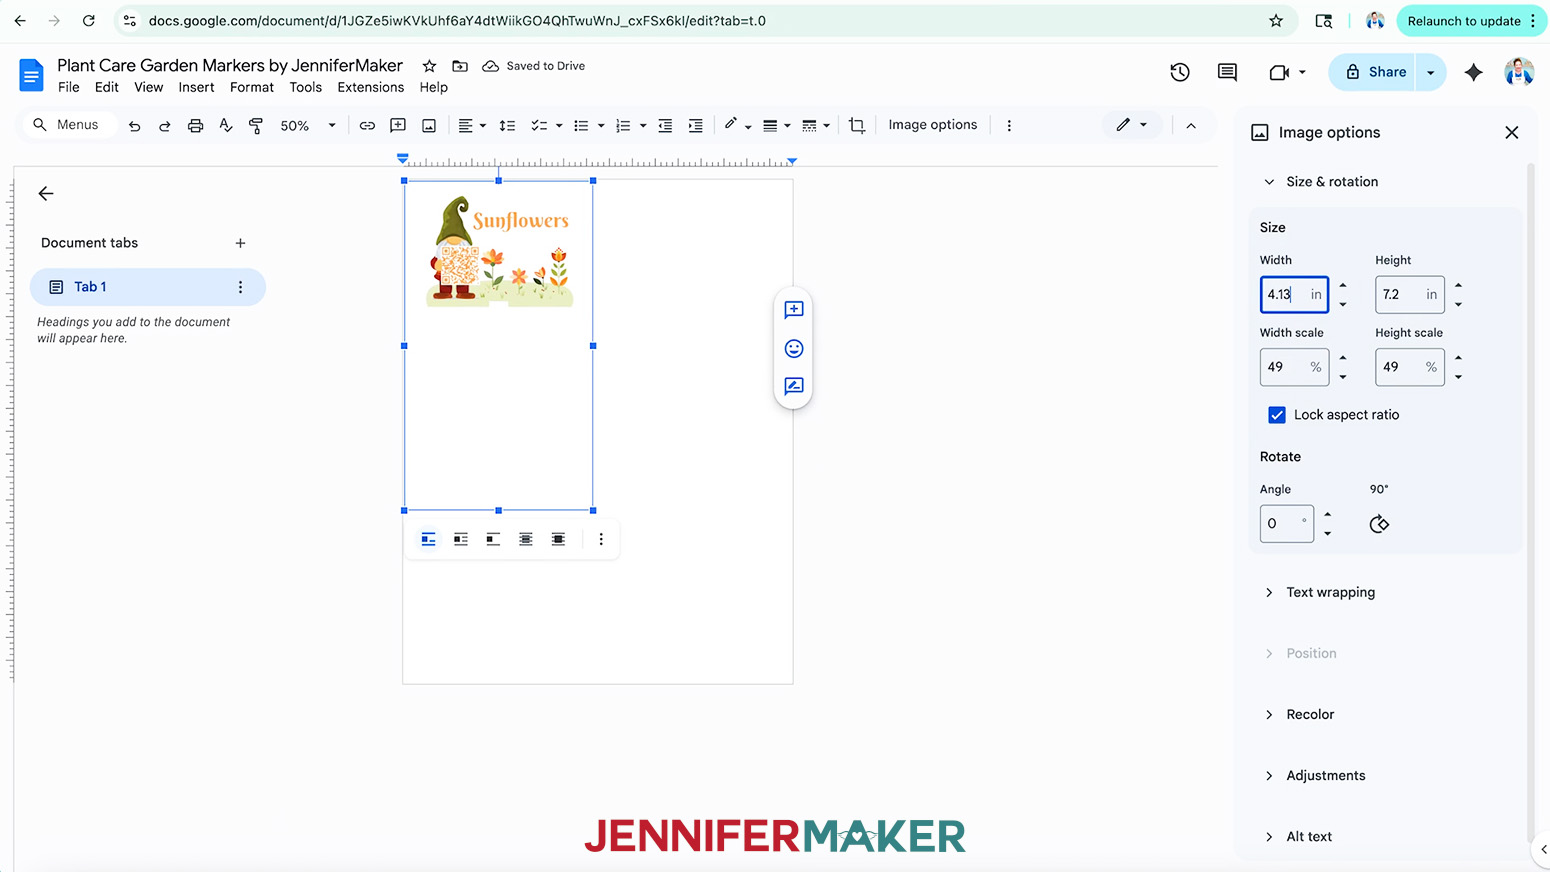Select Tab 1 in document tabs
This screenshot has height=872, width=1550.
click(x=148, y=287)
